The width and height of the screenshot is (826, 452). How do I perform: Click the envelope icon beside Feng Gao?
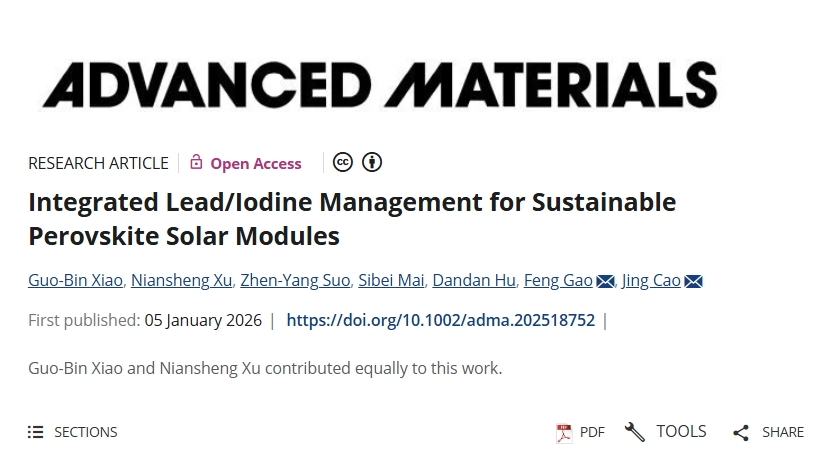605,281
